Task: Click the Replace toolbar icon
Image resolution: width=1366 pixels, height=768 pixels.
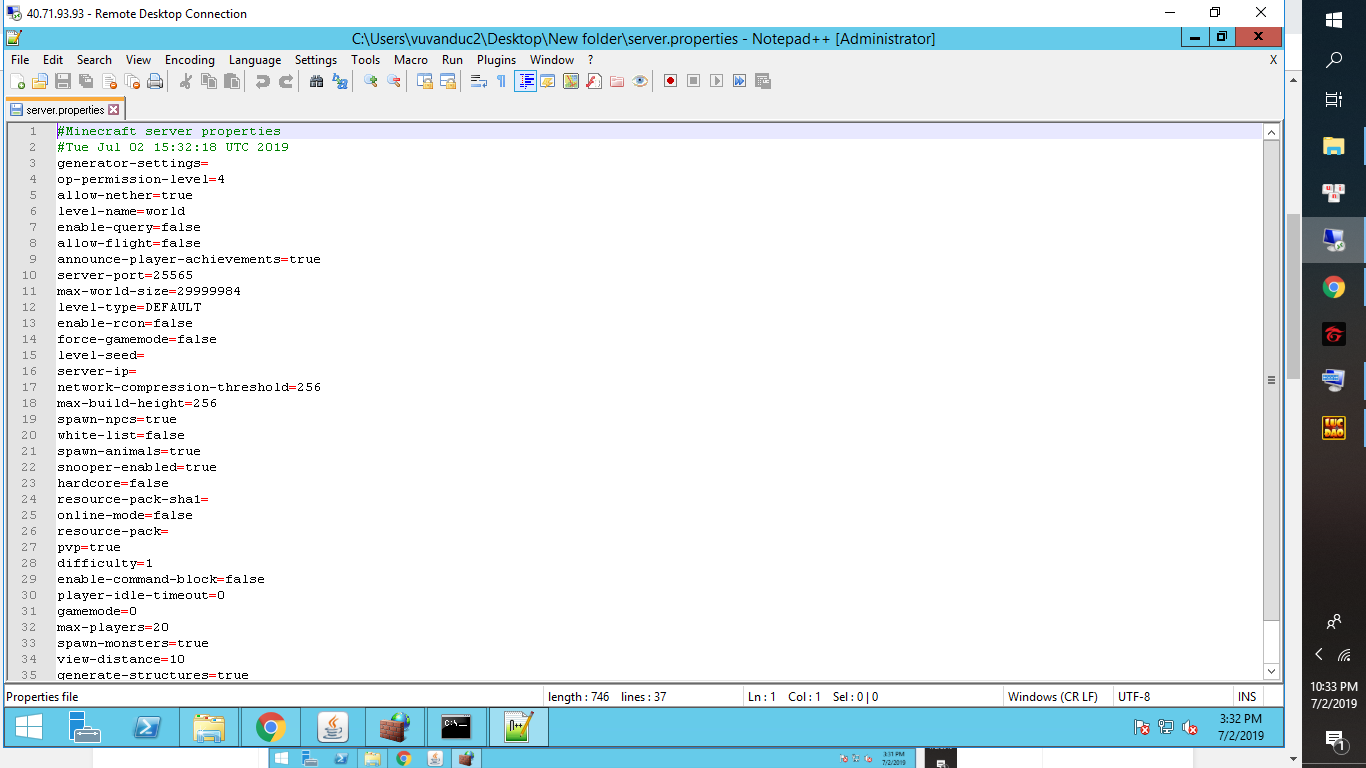Action: (340, 81)
